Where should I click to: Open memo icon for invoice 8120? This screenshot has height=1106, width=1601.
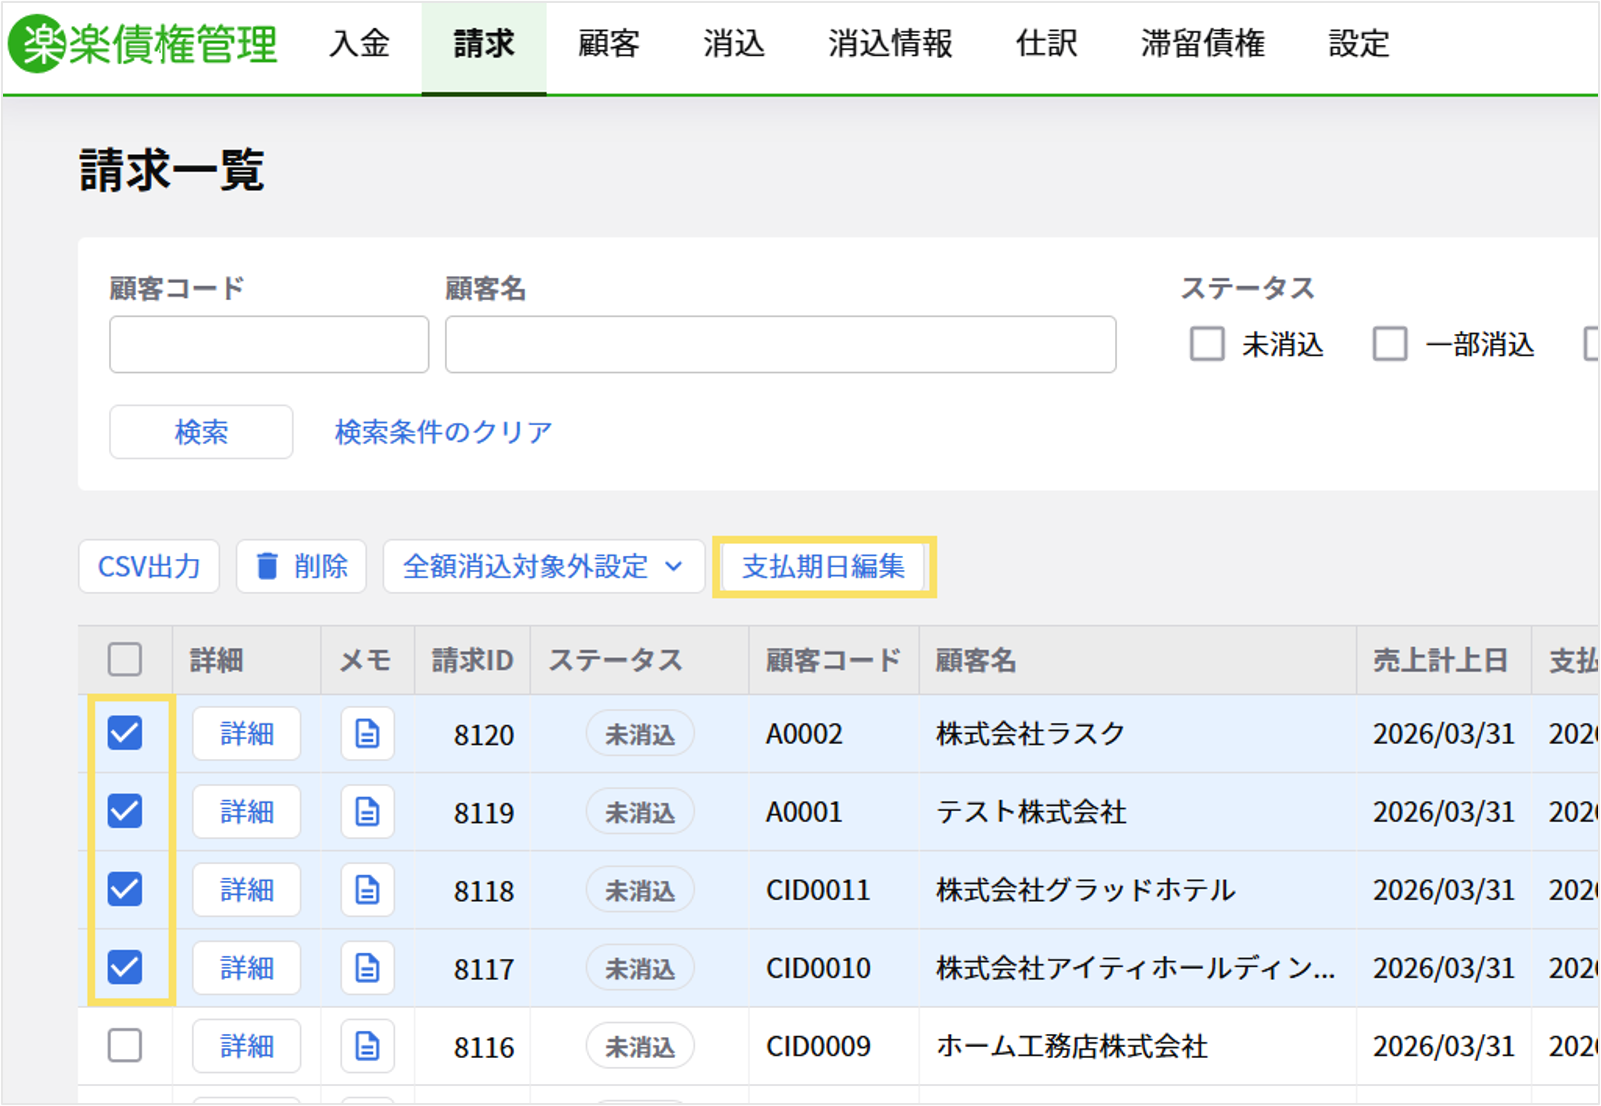367,734
